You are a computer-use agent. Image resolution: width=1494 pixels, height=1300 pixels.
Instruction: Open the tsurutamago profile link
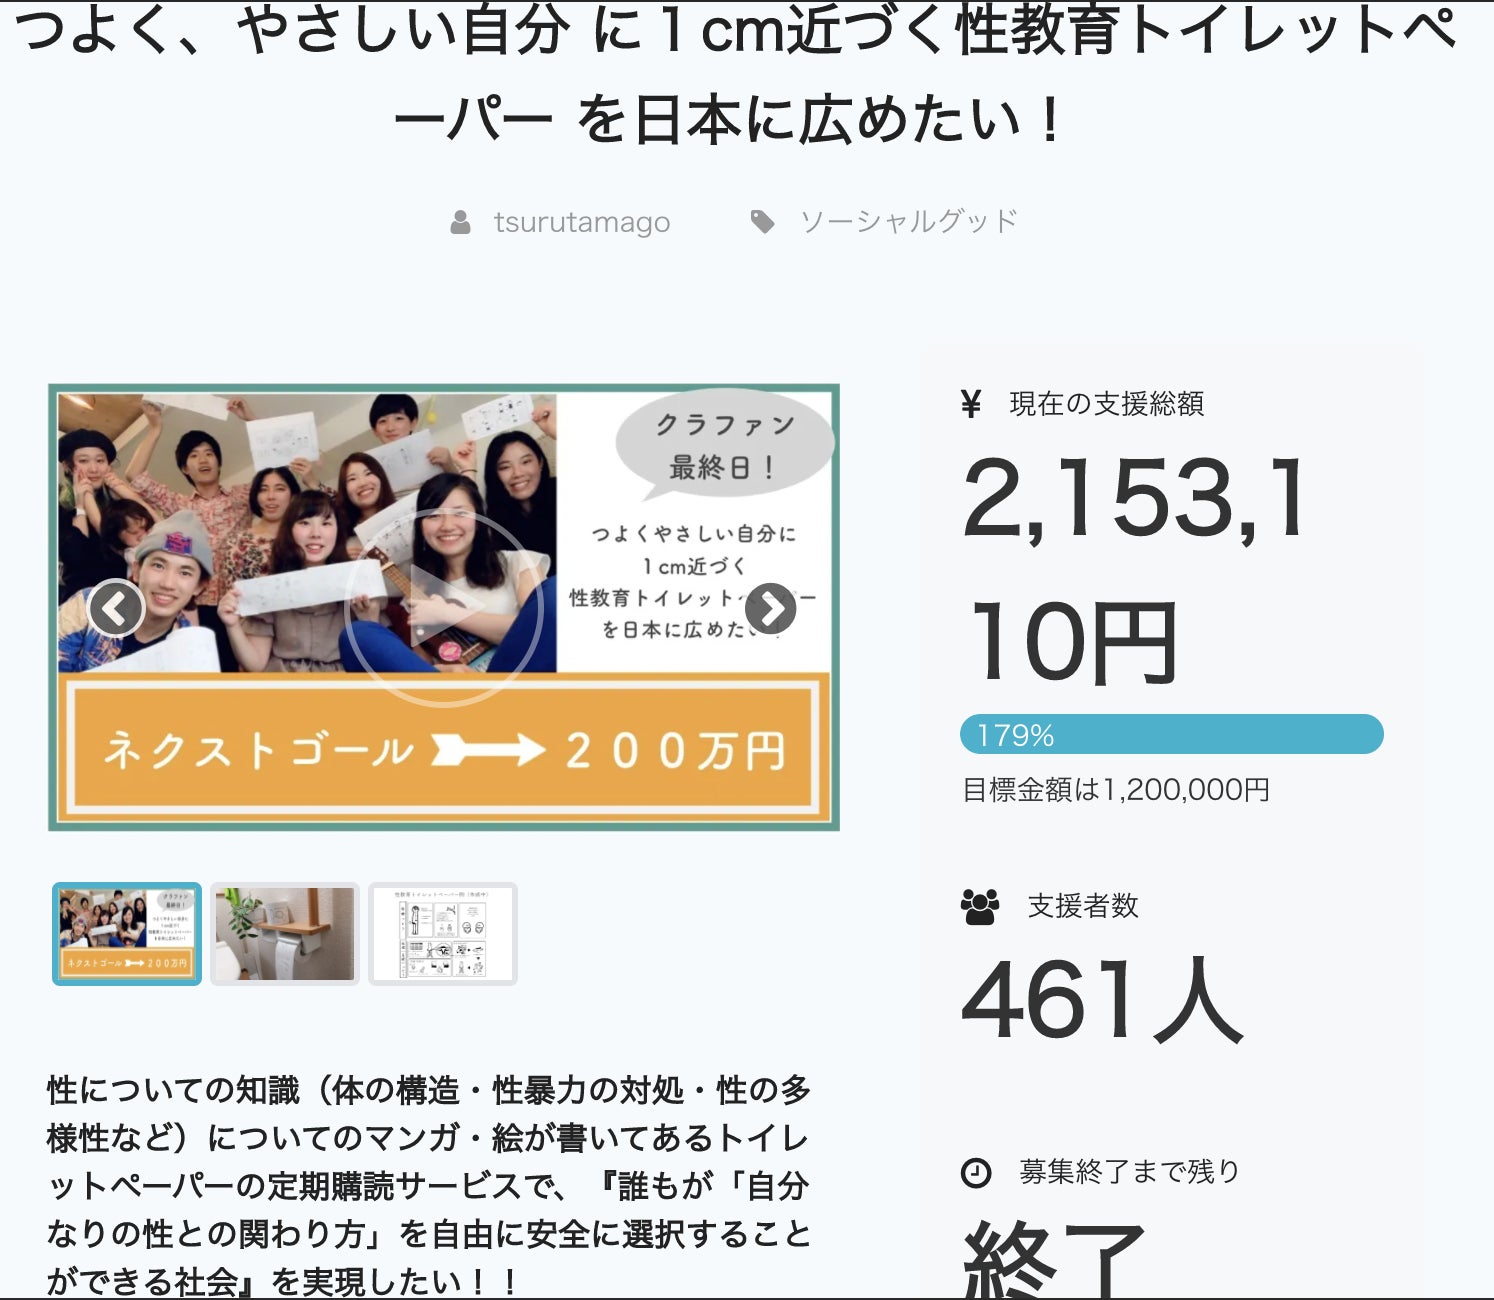581,222
